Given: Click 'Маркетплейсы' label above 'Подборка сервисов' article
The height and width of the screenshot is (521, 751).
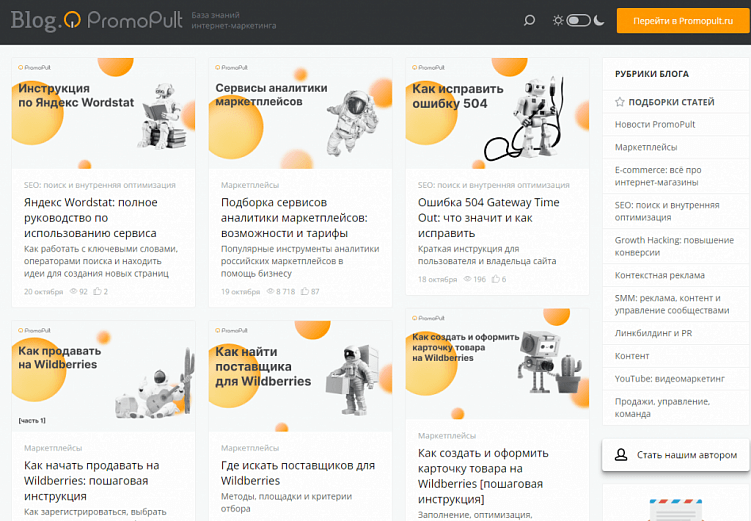Looking at the screenshot, I should click(x=250, y=185).
